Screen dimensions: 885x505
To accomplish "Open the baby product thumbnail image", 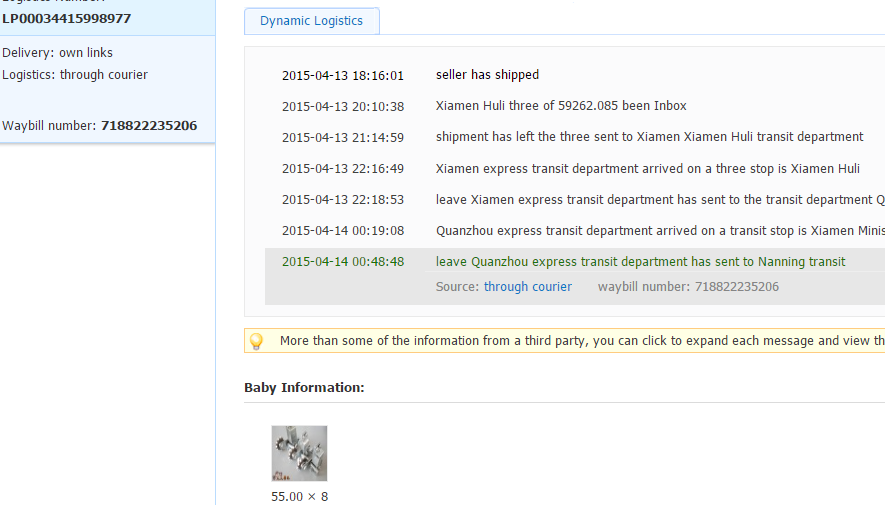I will point(299,454).
